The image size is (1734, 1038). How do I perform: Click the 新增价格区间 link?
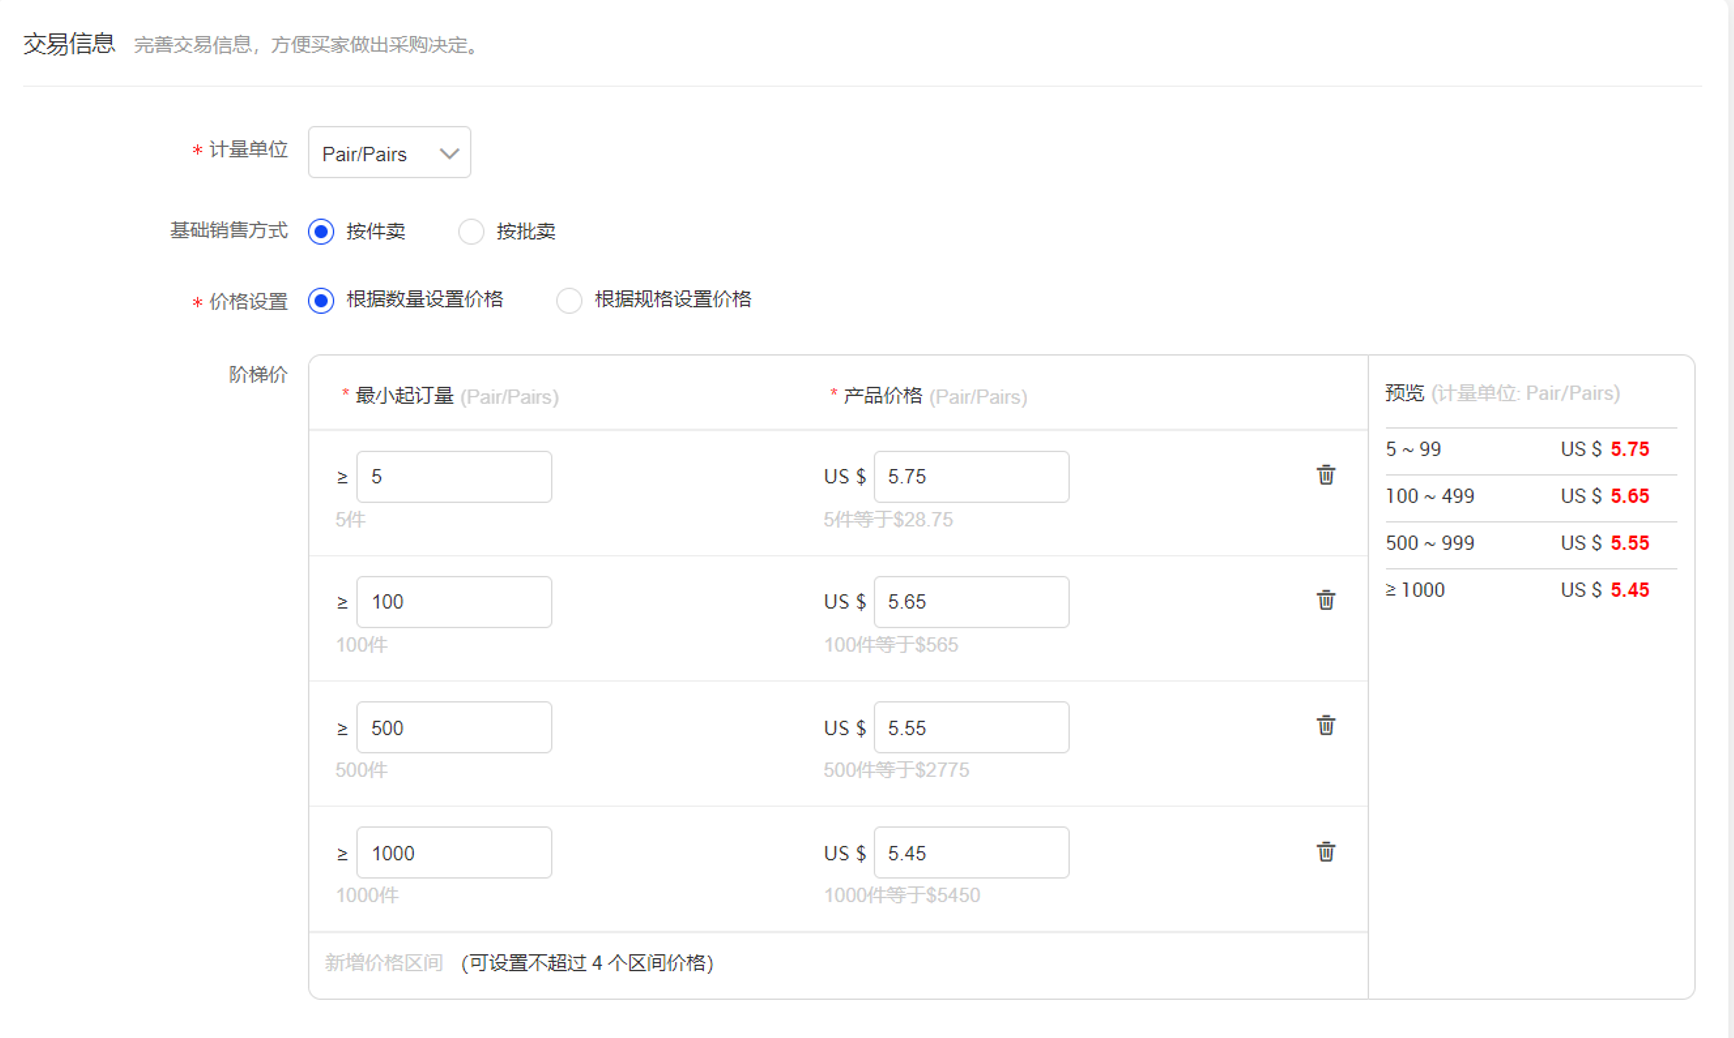coord(384,963)
